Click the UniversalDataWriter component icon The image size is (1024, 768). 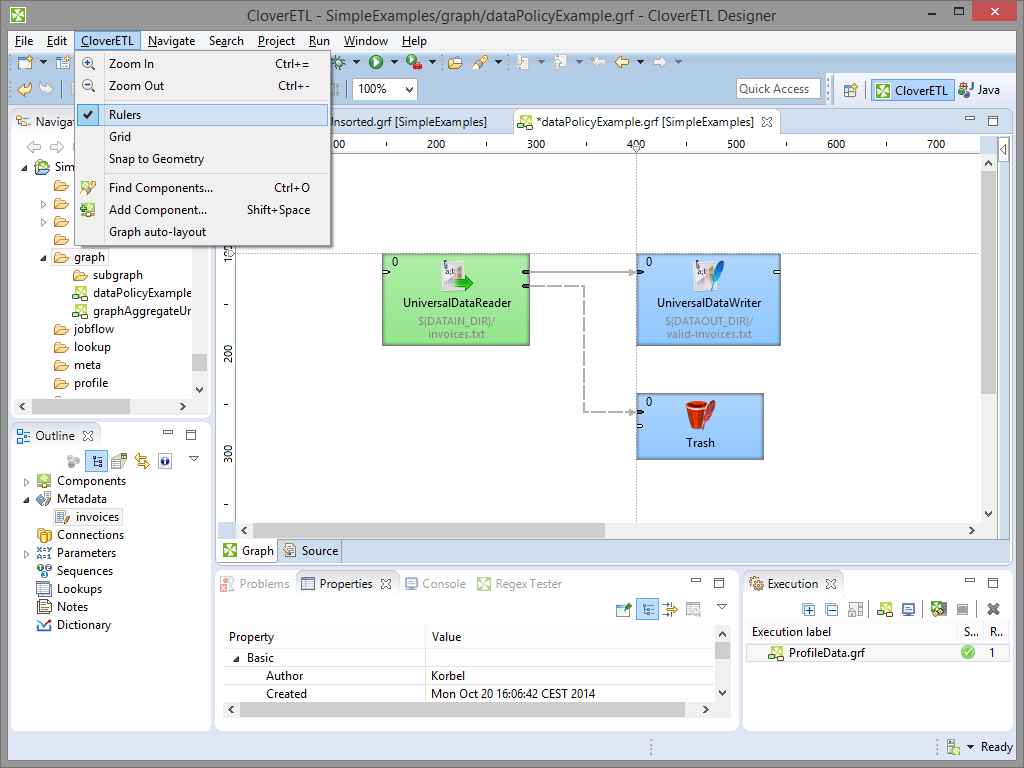pos(709,276)
